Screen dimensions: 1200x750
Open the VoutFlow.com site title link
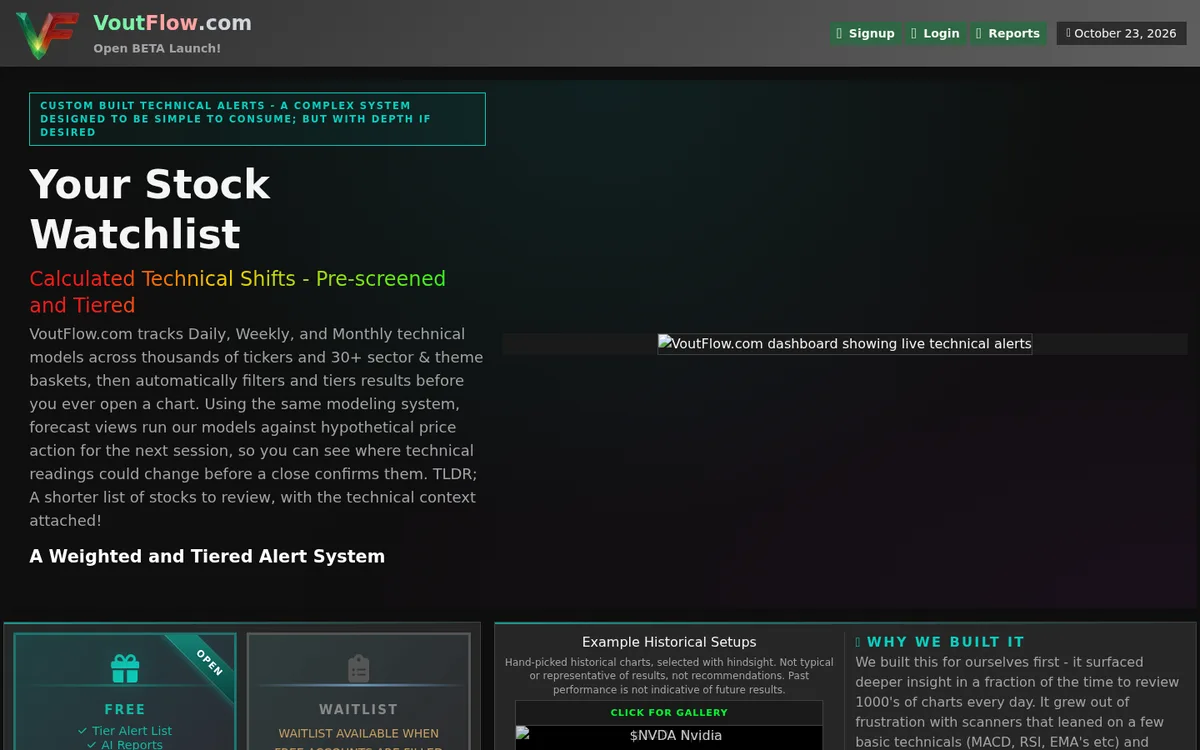pyautogui.click(x=172, y=22)
